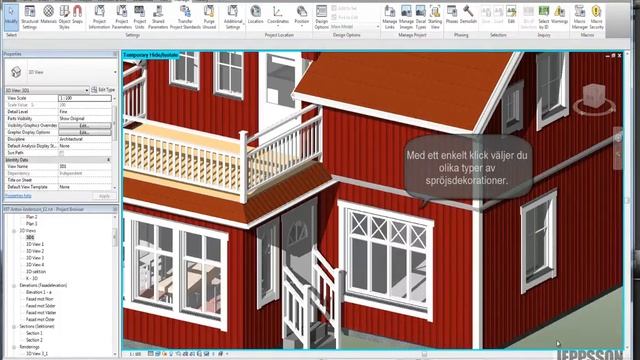Select K - 3D view

coord(32,278)
